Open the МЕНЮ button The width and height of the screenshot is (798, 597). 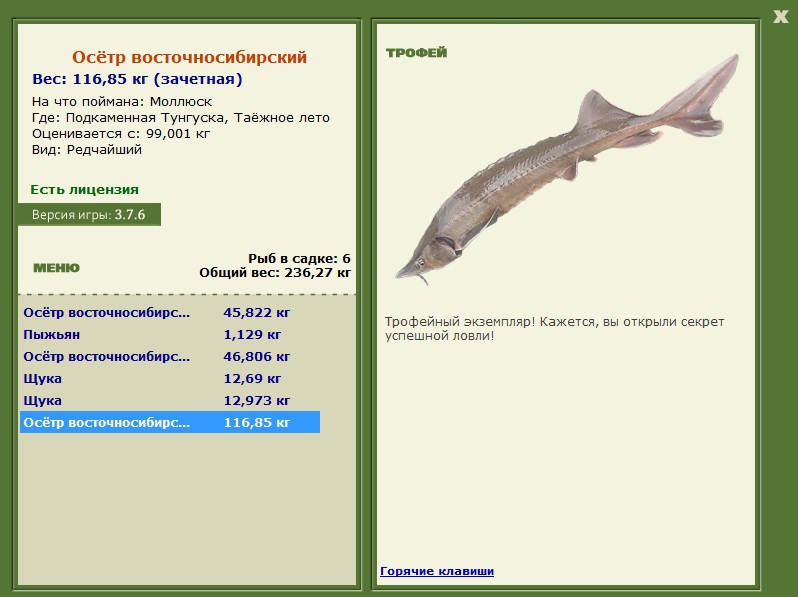[x=56, y=268]
